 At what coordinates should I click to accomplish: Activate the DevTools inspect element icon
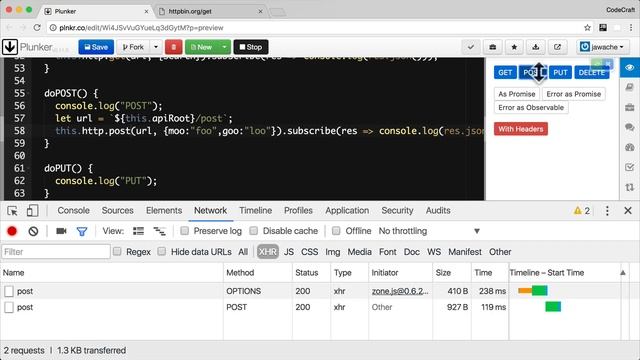point(12,211)
